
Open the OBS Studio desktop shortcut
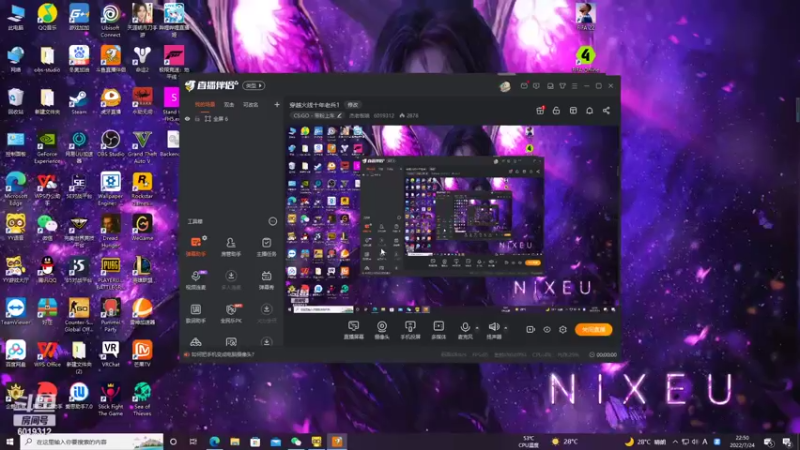point(110,143)
